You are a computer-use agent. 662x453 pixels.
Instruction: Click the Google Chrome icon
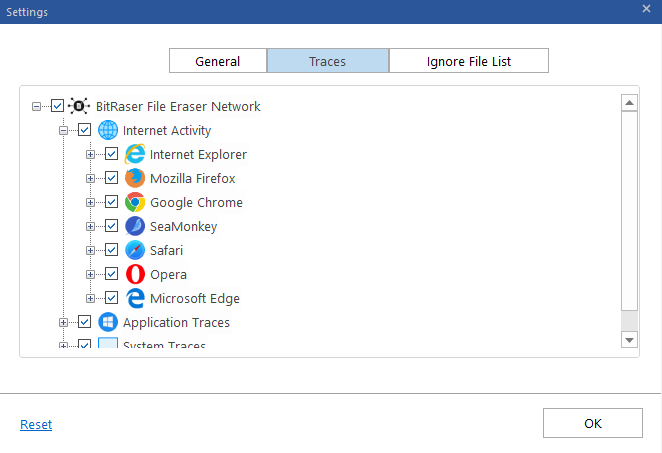pyautogui.click(x=135, y=202)
